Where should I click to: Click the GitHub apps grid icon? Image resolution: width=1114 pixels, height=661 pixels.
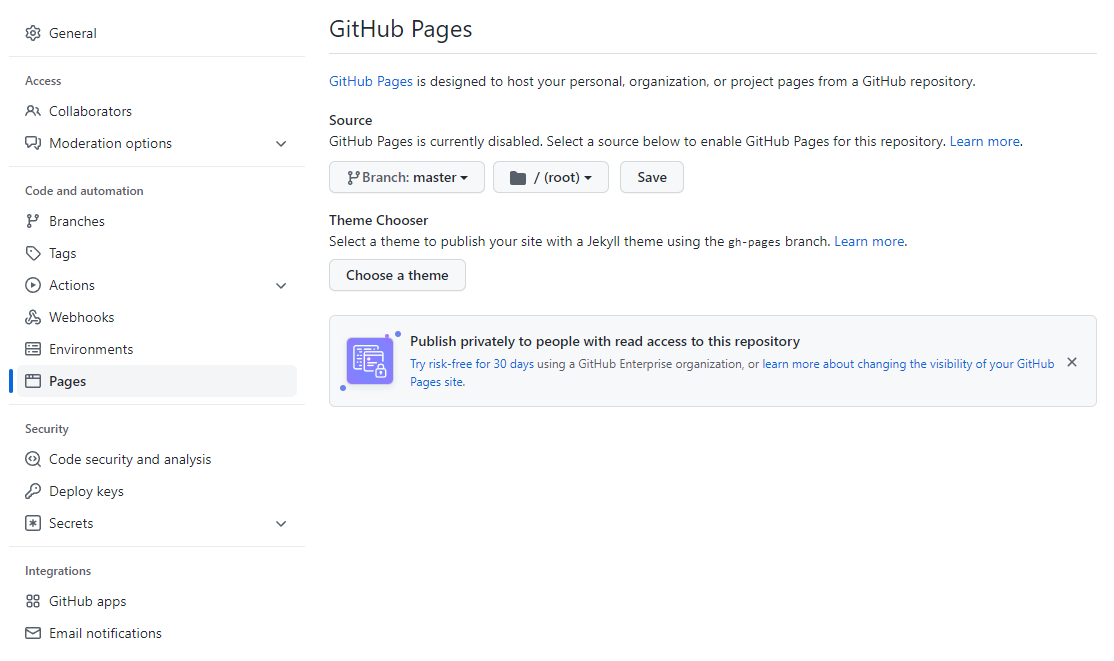33,601
